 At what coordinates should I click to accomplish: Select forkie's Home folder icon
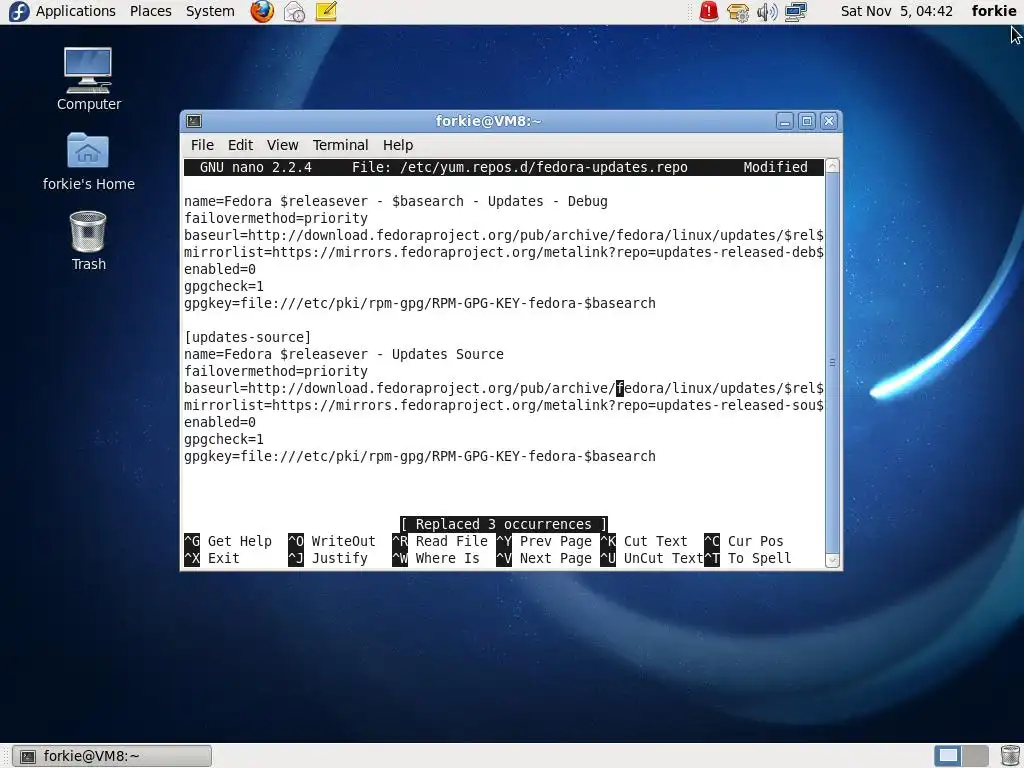[88, 161]
